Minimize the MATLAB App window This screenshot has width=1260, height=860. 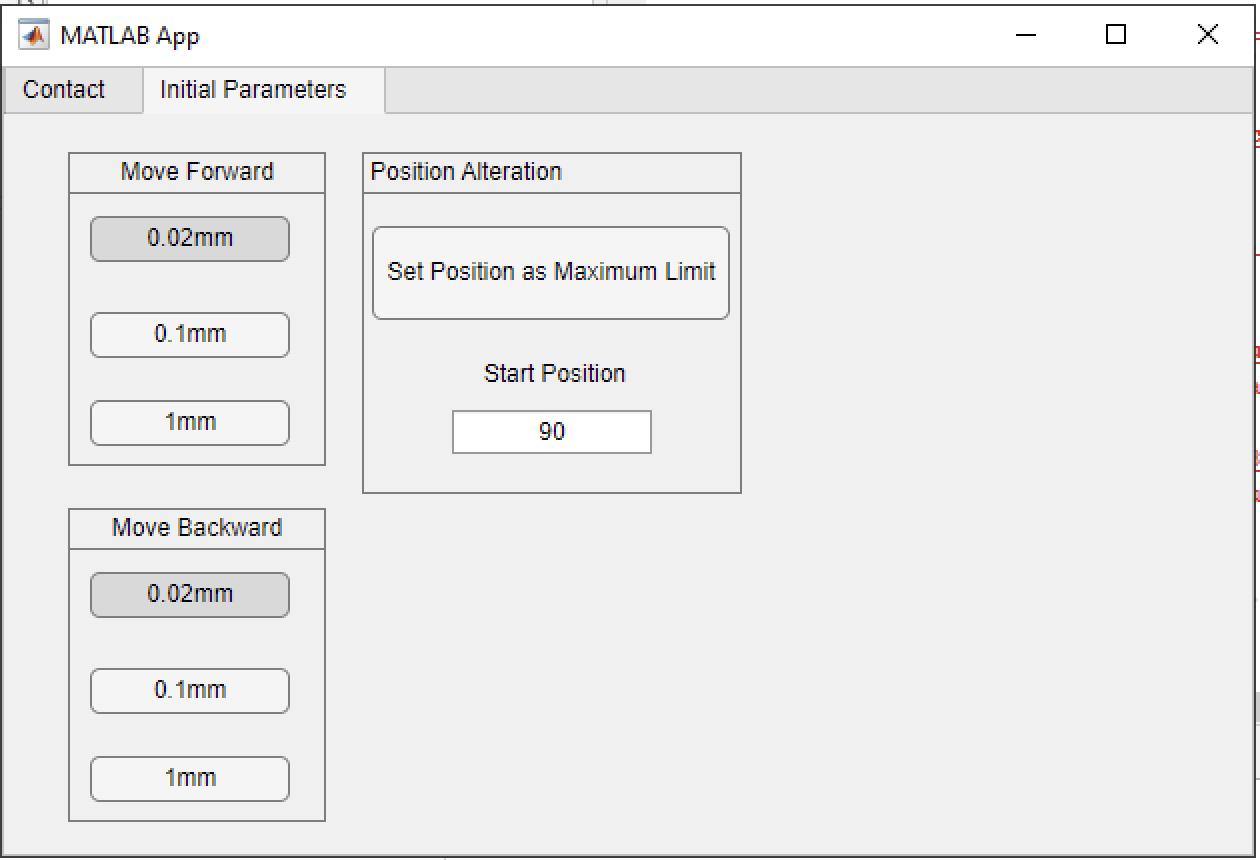click(1026, 36)
